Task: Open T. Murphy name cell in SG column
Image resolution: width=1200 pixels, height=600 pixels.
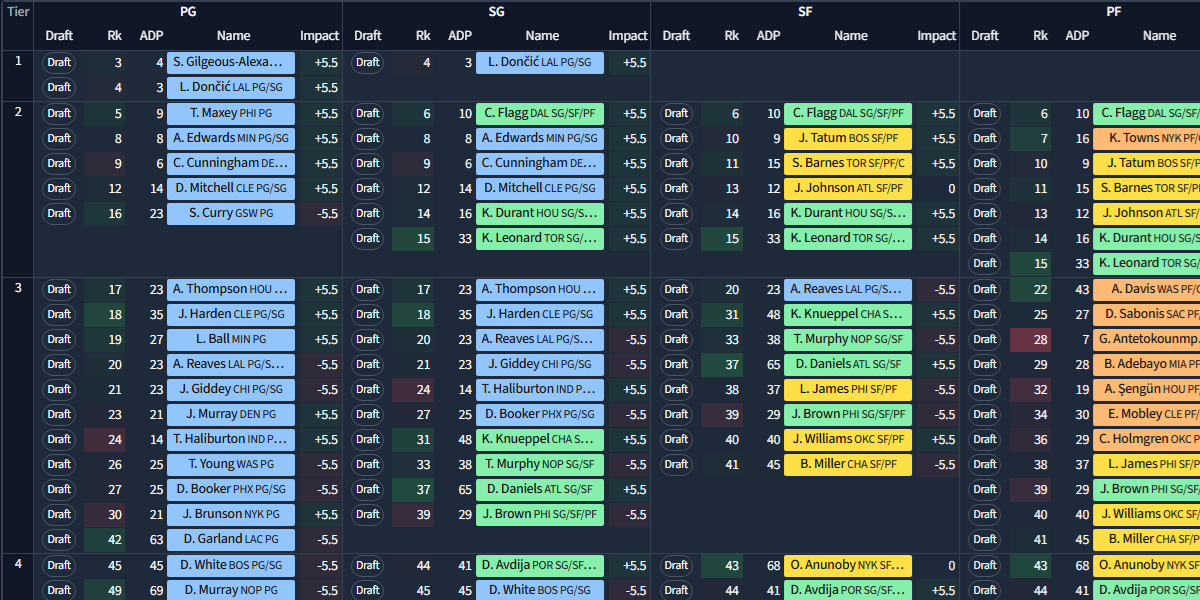Action: tap(540, 465)
